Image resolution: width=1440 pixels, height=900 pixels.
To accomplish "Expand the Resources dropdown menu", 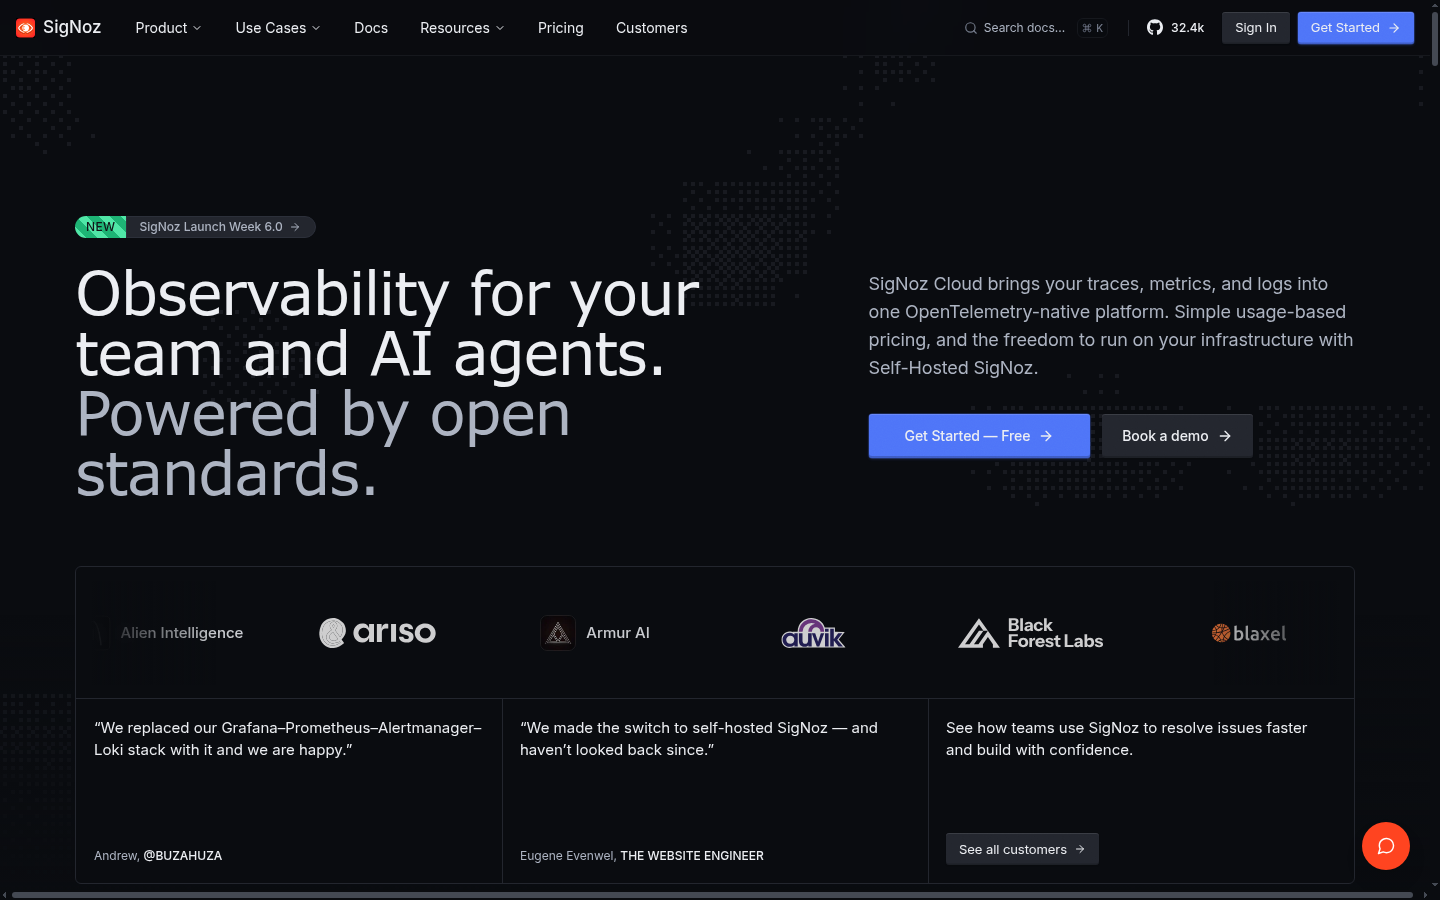I will [x=462, y=28].
